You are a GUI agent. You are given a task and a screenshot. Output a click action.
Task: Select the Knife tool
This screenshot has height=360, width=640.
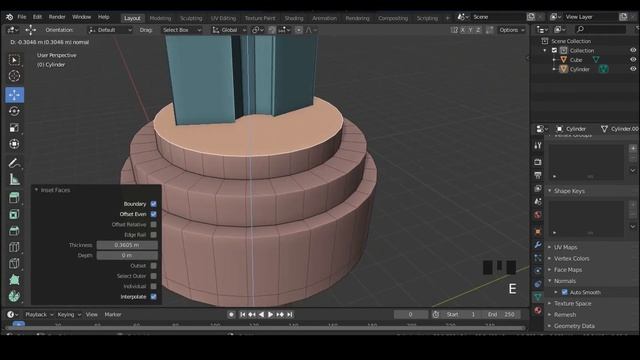[14, 263]
